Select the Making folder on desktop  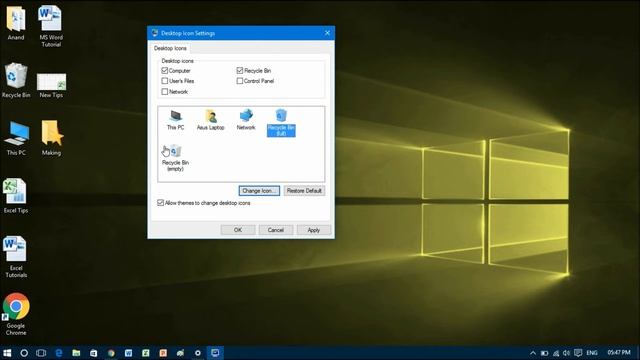pos(51,138)
